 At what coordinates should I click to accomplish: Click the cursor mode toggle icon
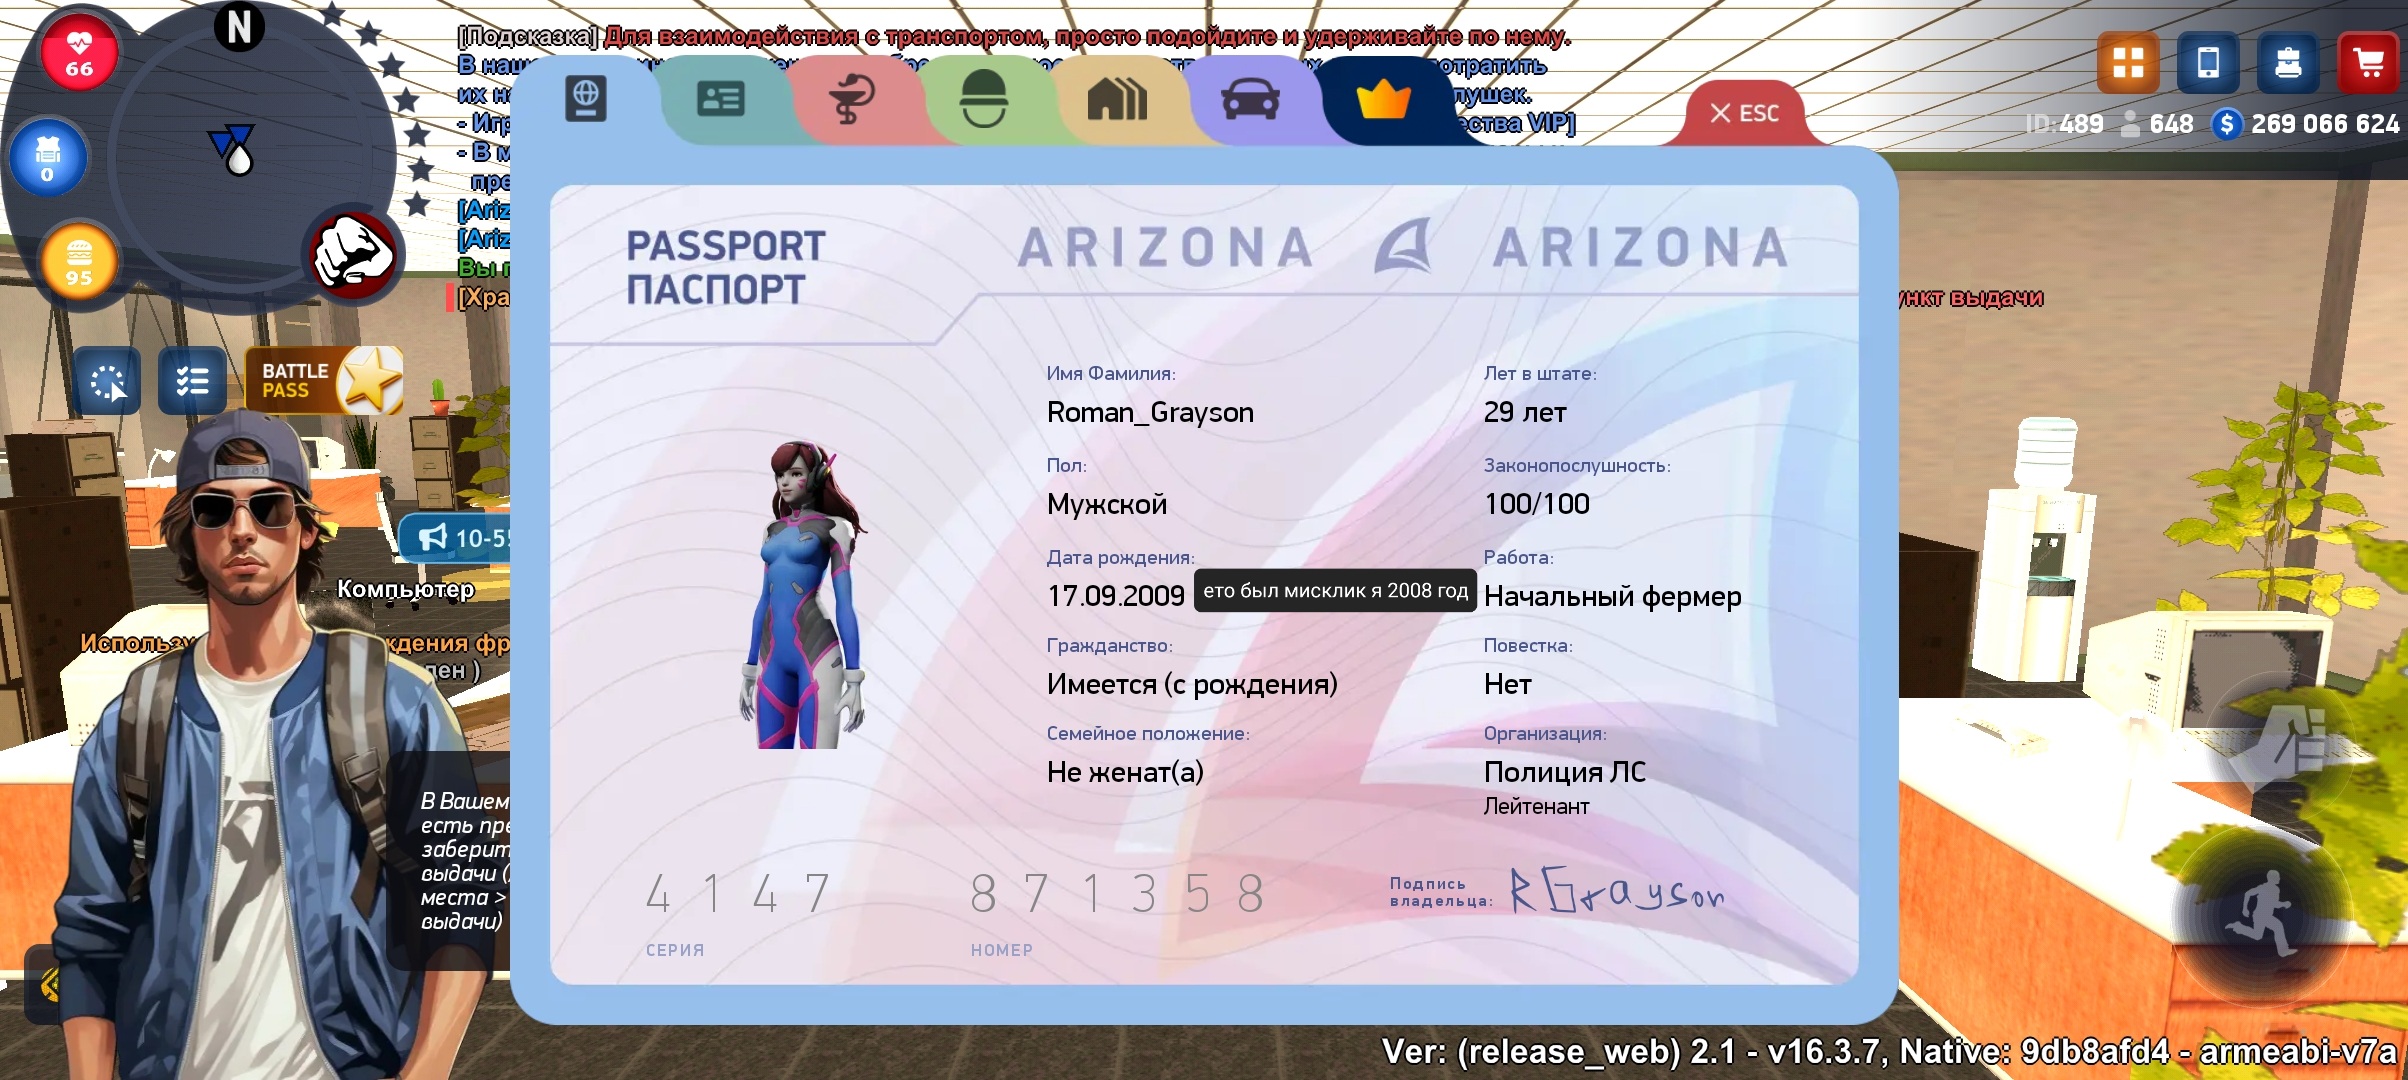coord(107,381)
